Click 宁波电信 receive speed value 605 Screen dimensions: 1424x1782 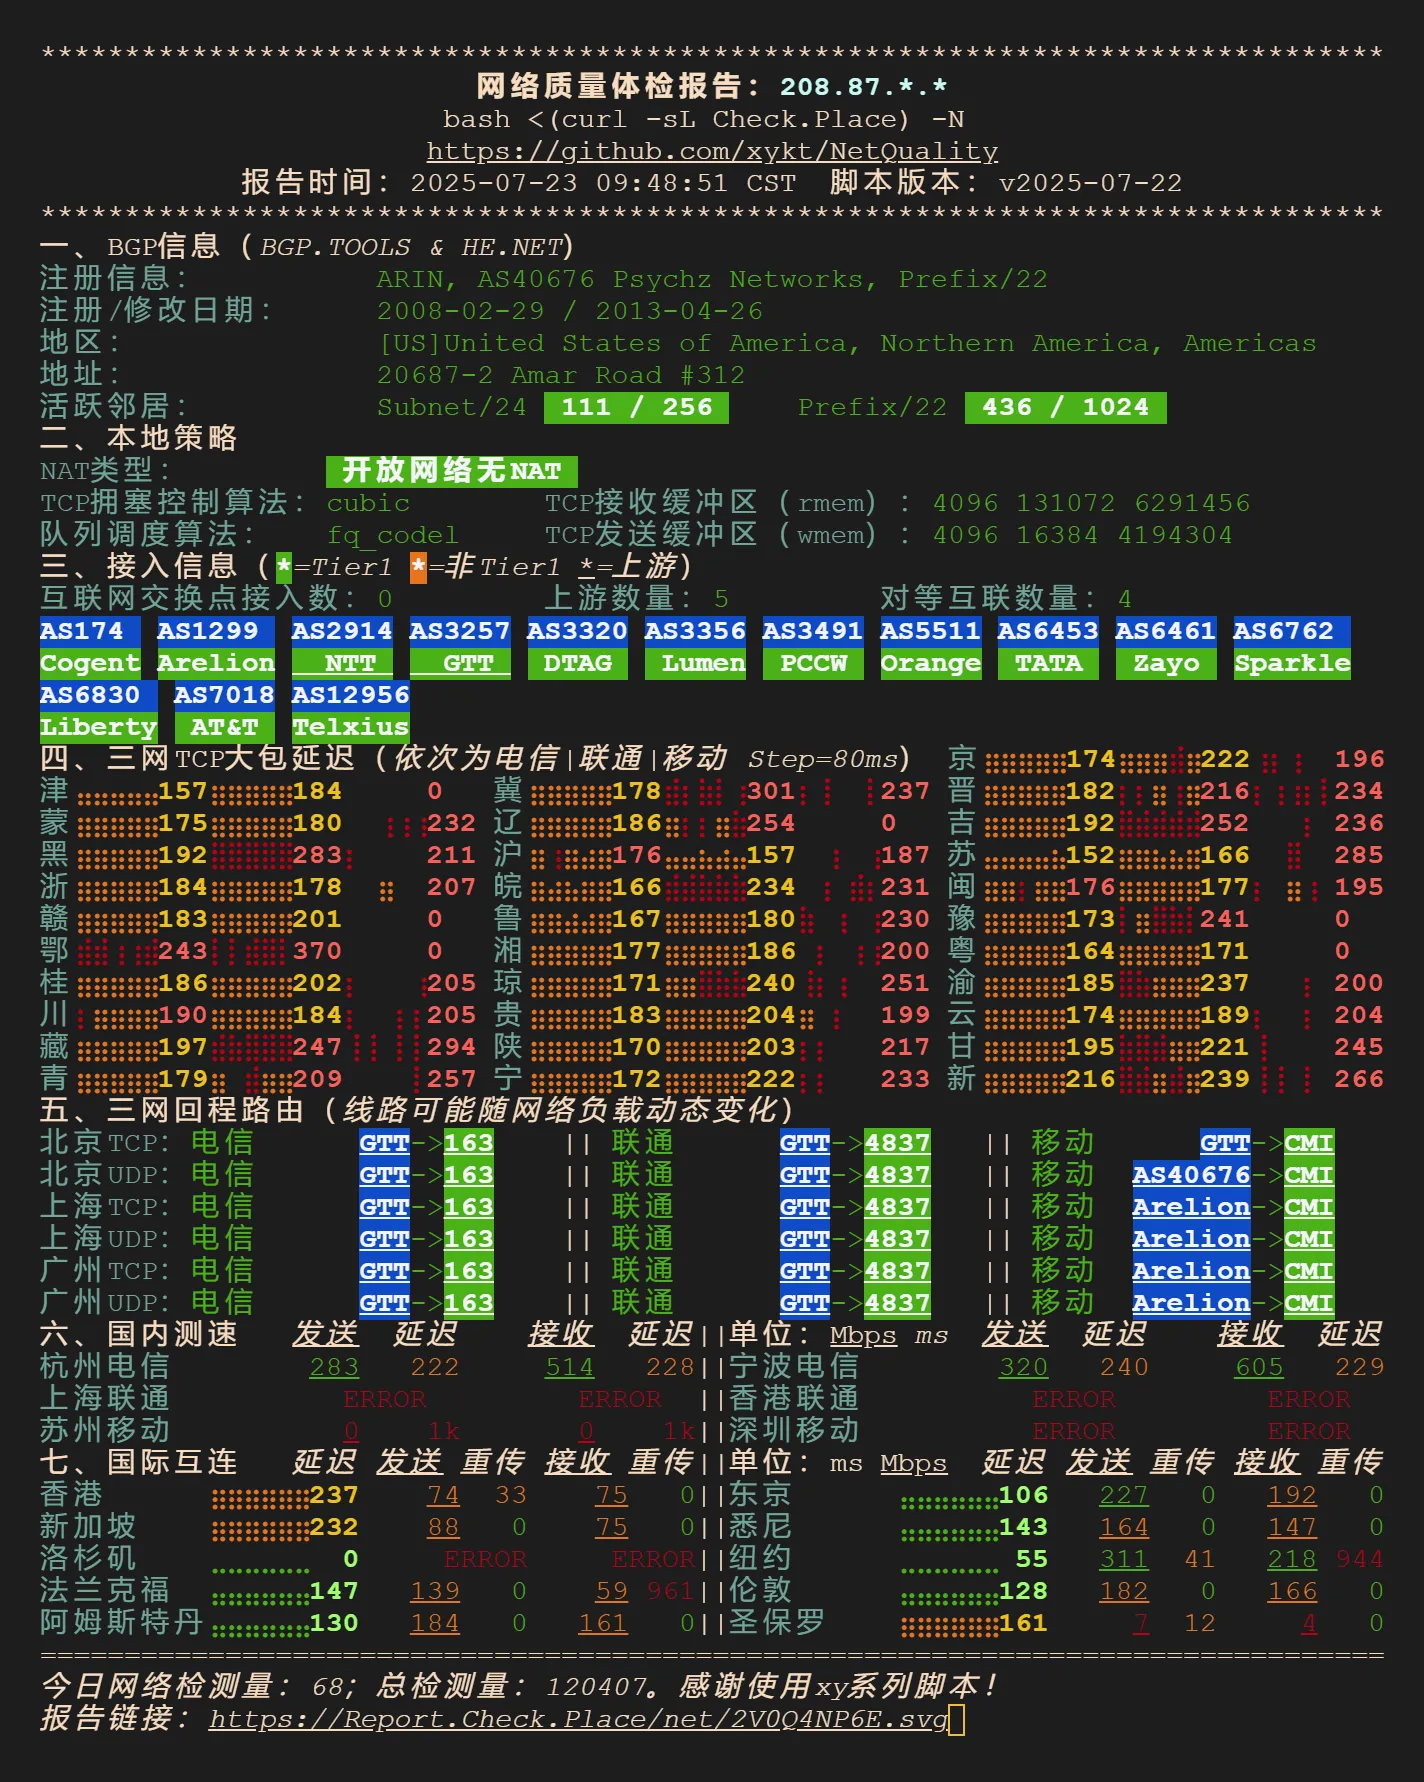coord(1259,1367)
